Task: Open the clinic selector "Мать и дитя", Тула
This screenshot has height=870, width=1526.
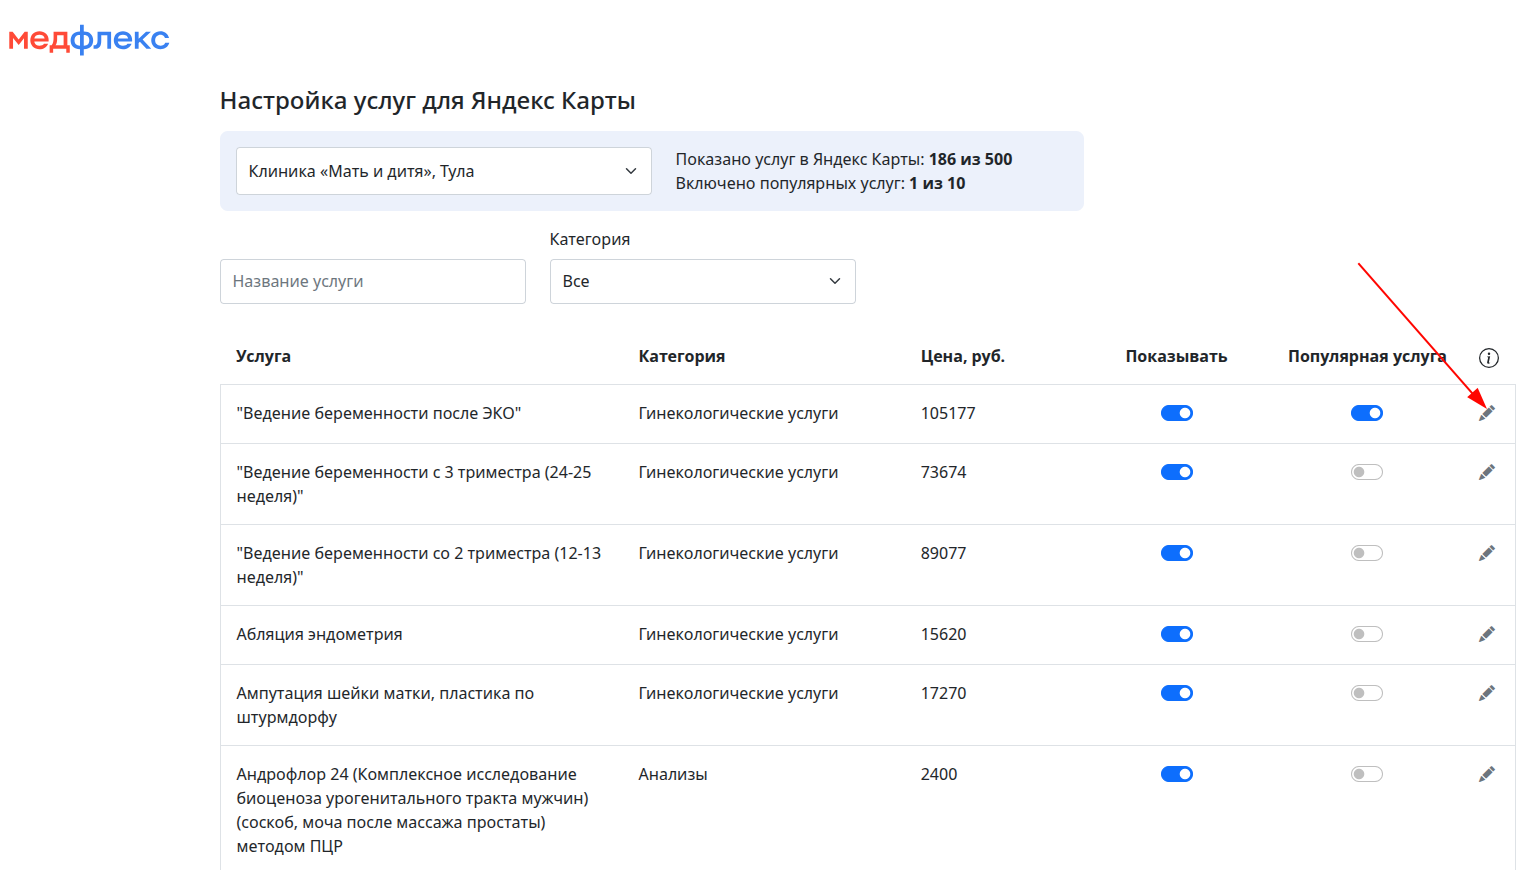Action: (443, 171)
